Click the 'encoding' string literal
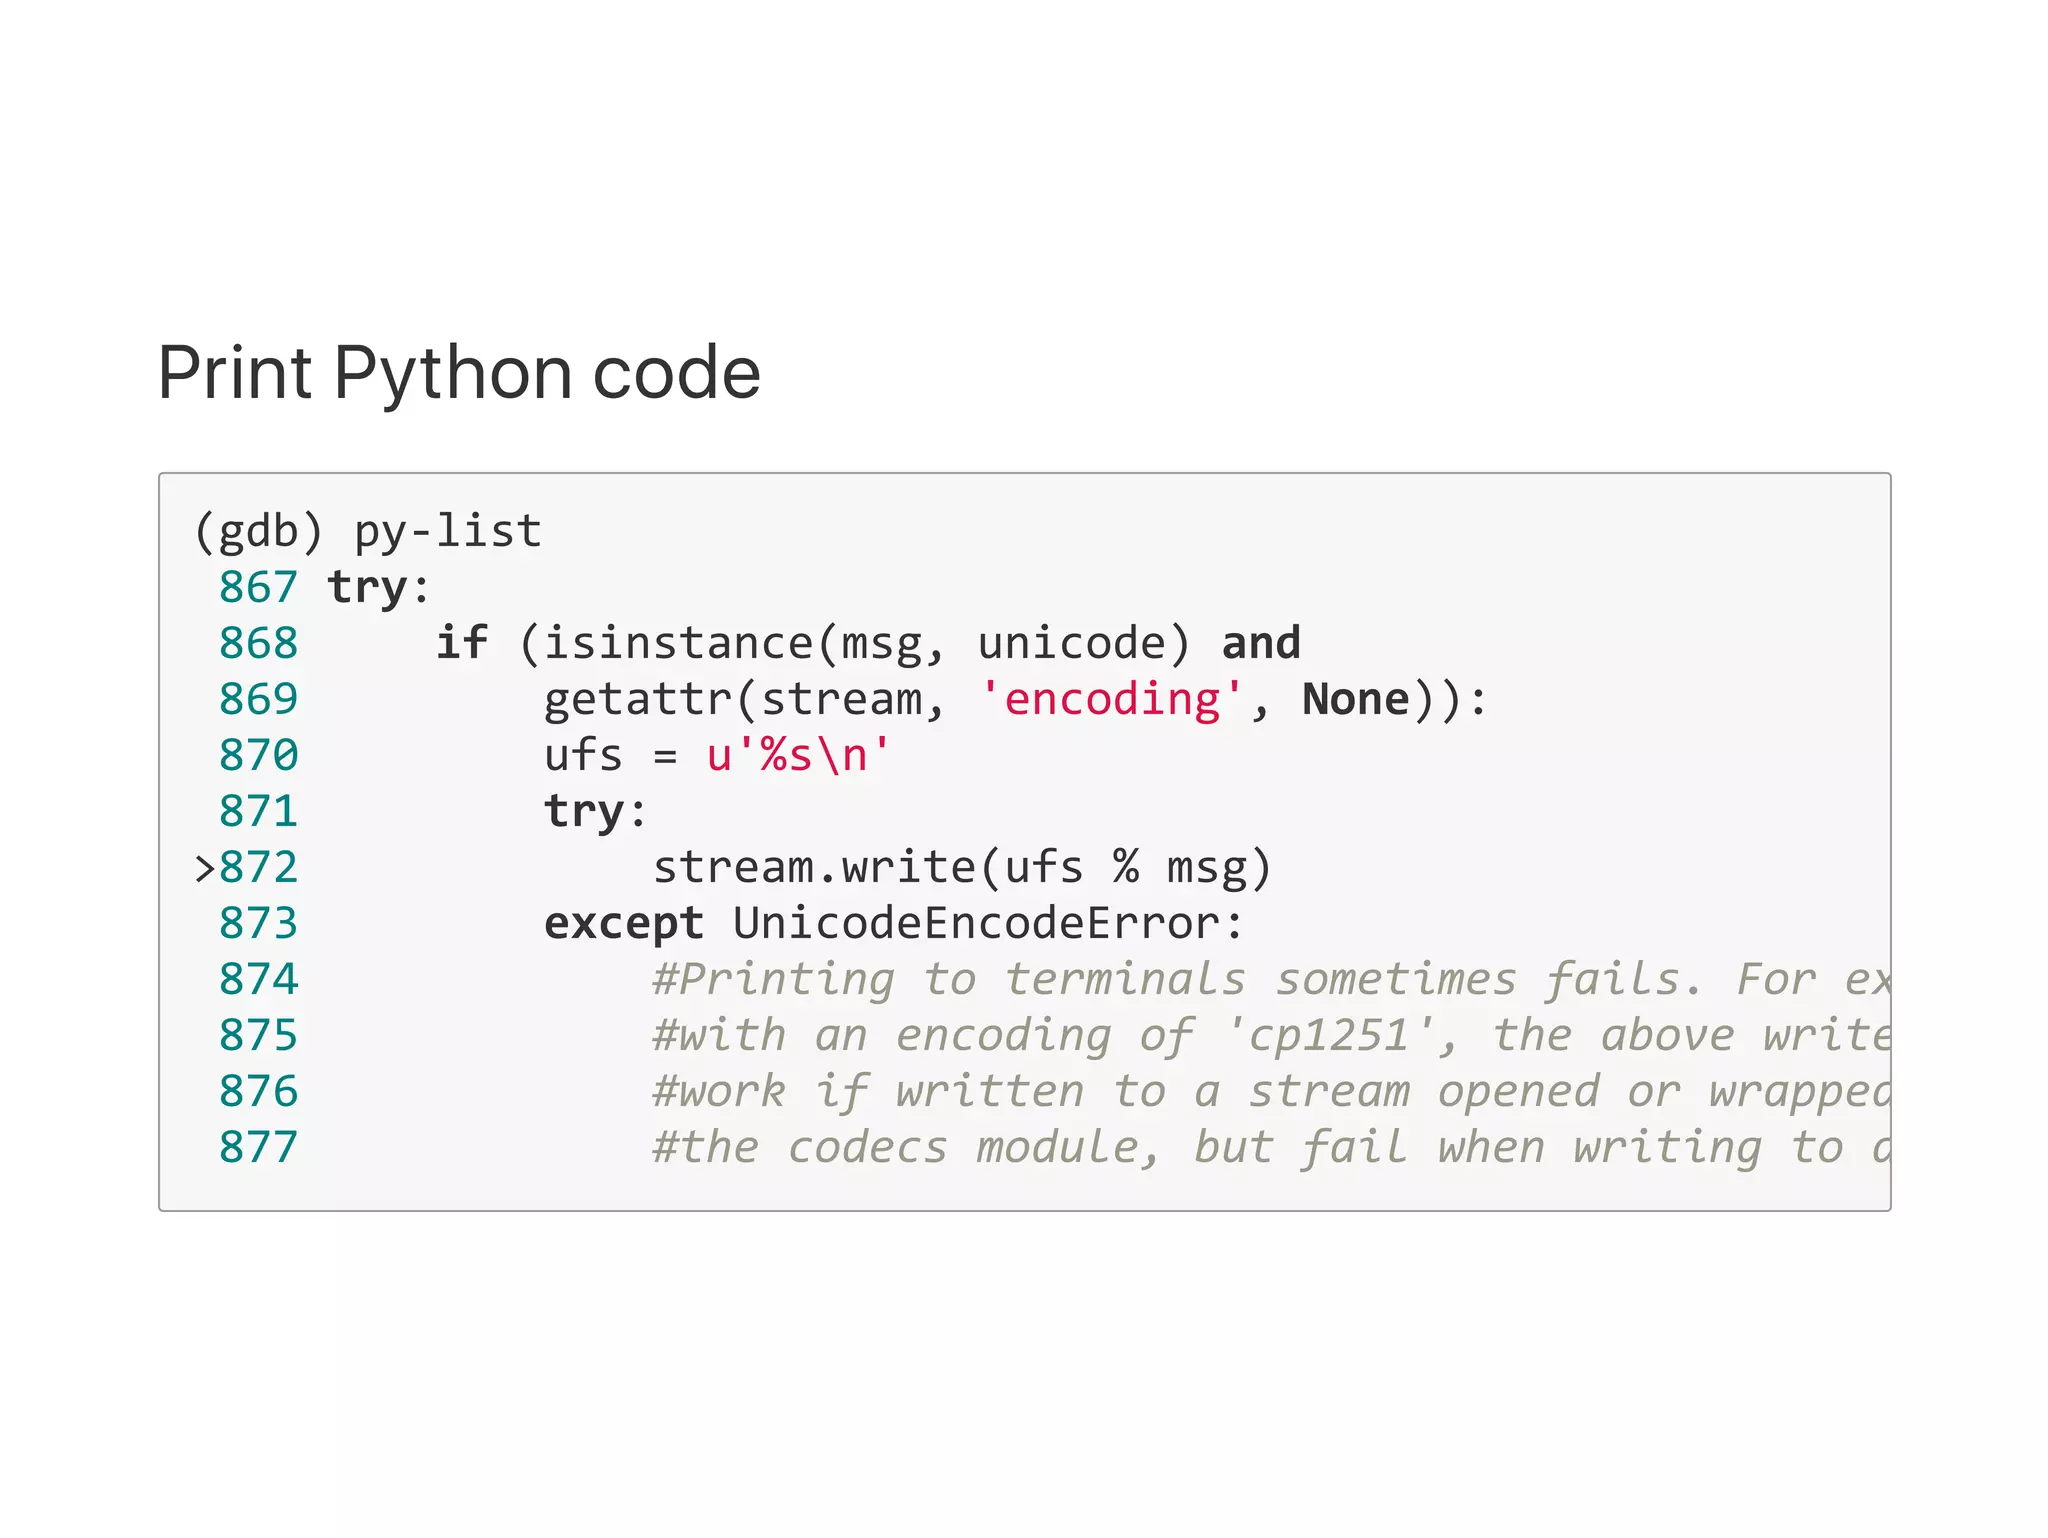 click(x=1112, y=699)
